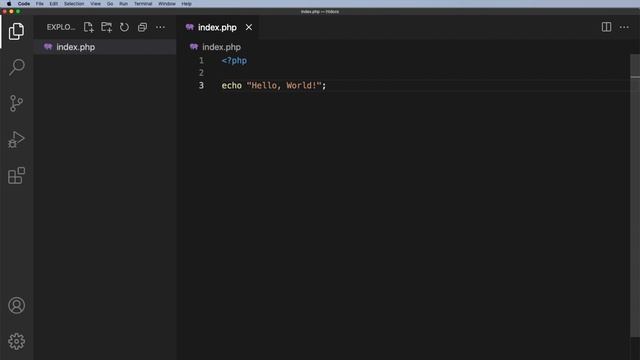Open the Selection menu

pos(74,4)
